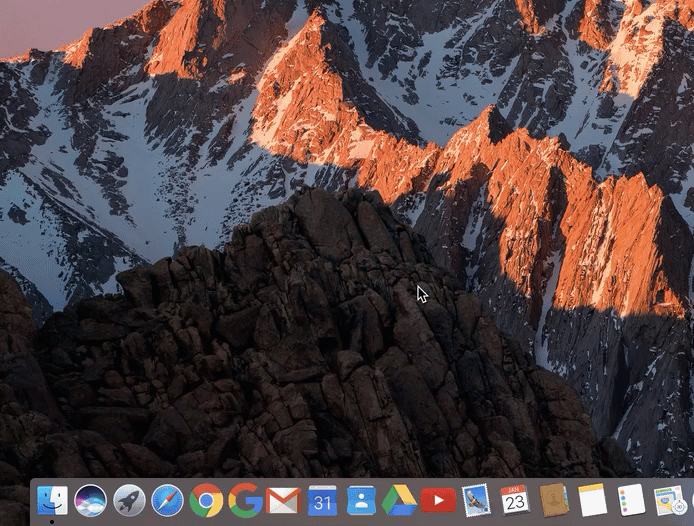The width and height of the screenshot is (694, 526).
Task: Open Launchpad rocket icon
Action: click(129, 500)
